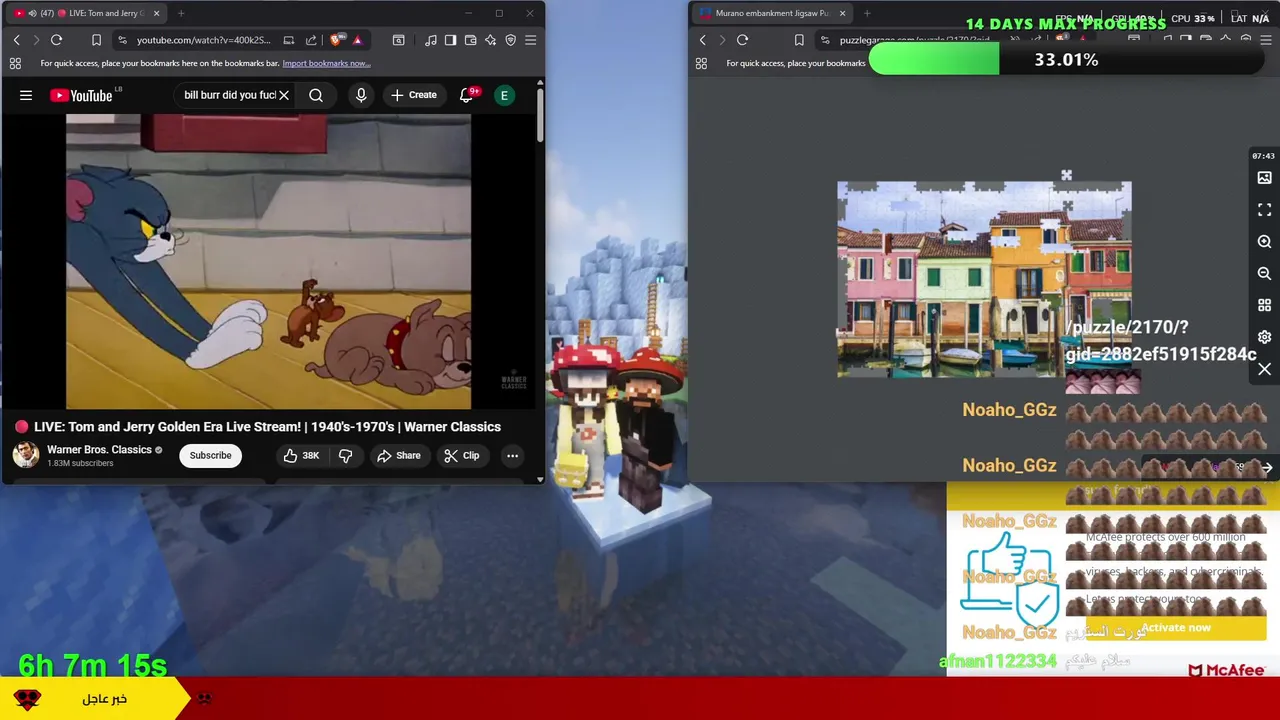
Task: Subscribe to Warner Bros. Classics
Action: tap(210, 455)
